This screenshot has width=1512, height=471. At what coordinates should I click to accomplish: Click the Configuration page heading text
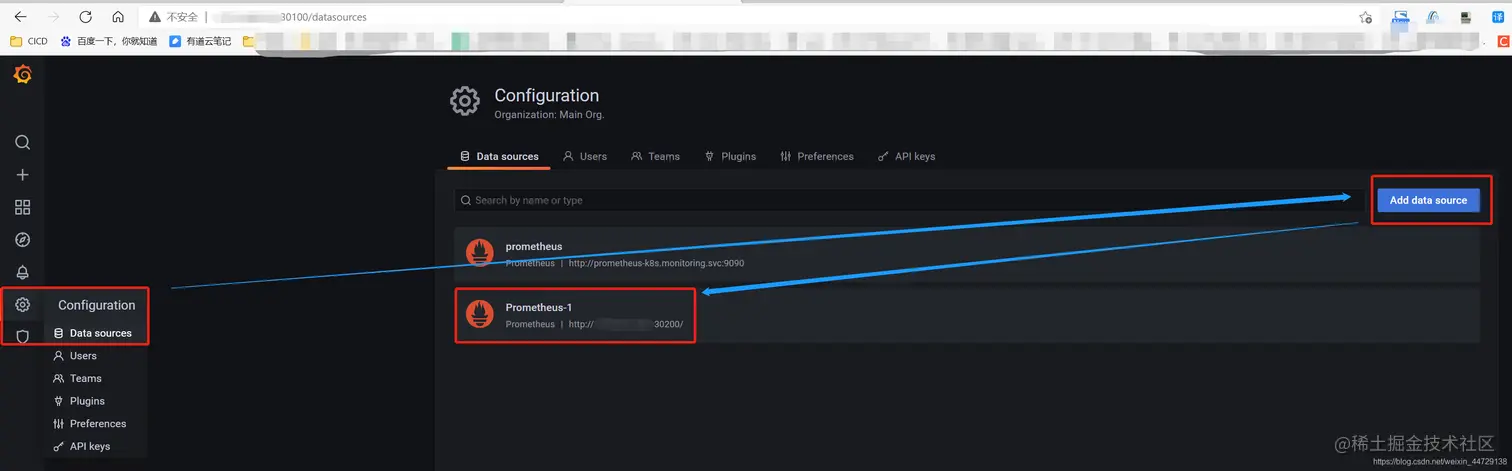[x=547, y=95]
